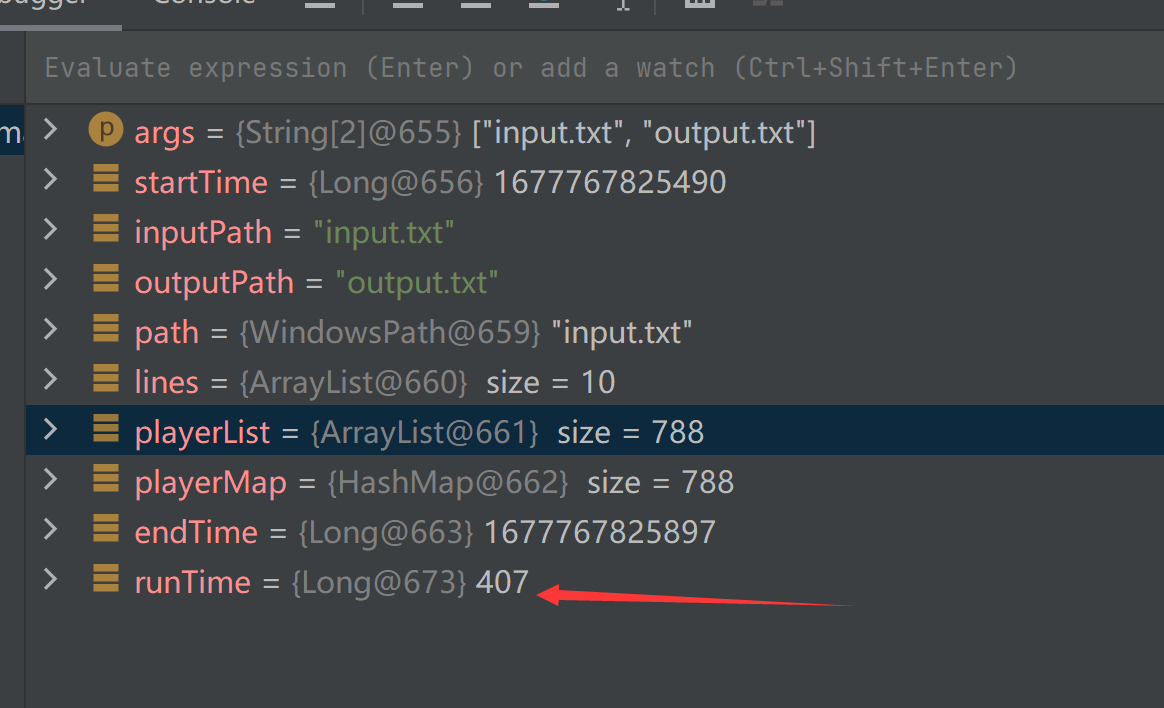Image resolution: width=1164 pixels, height=708 pixels.
Task: Click the variable icon next to outputPath
Action: 105,280
